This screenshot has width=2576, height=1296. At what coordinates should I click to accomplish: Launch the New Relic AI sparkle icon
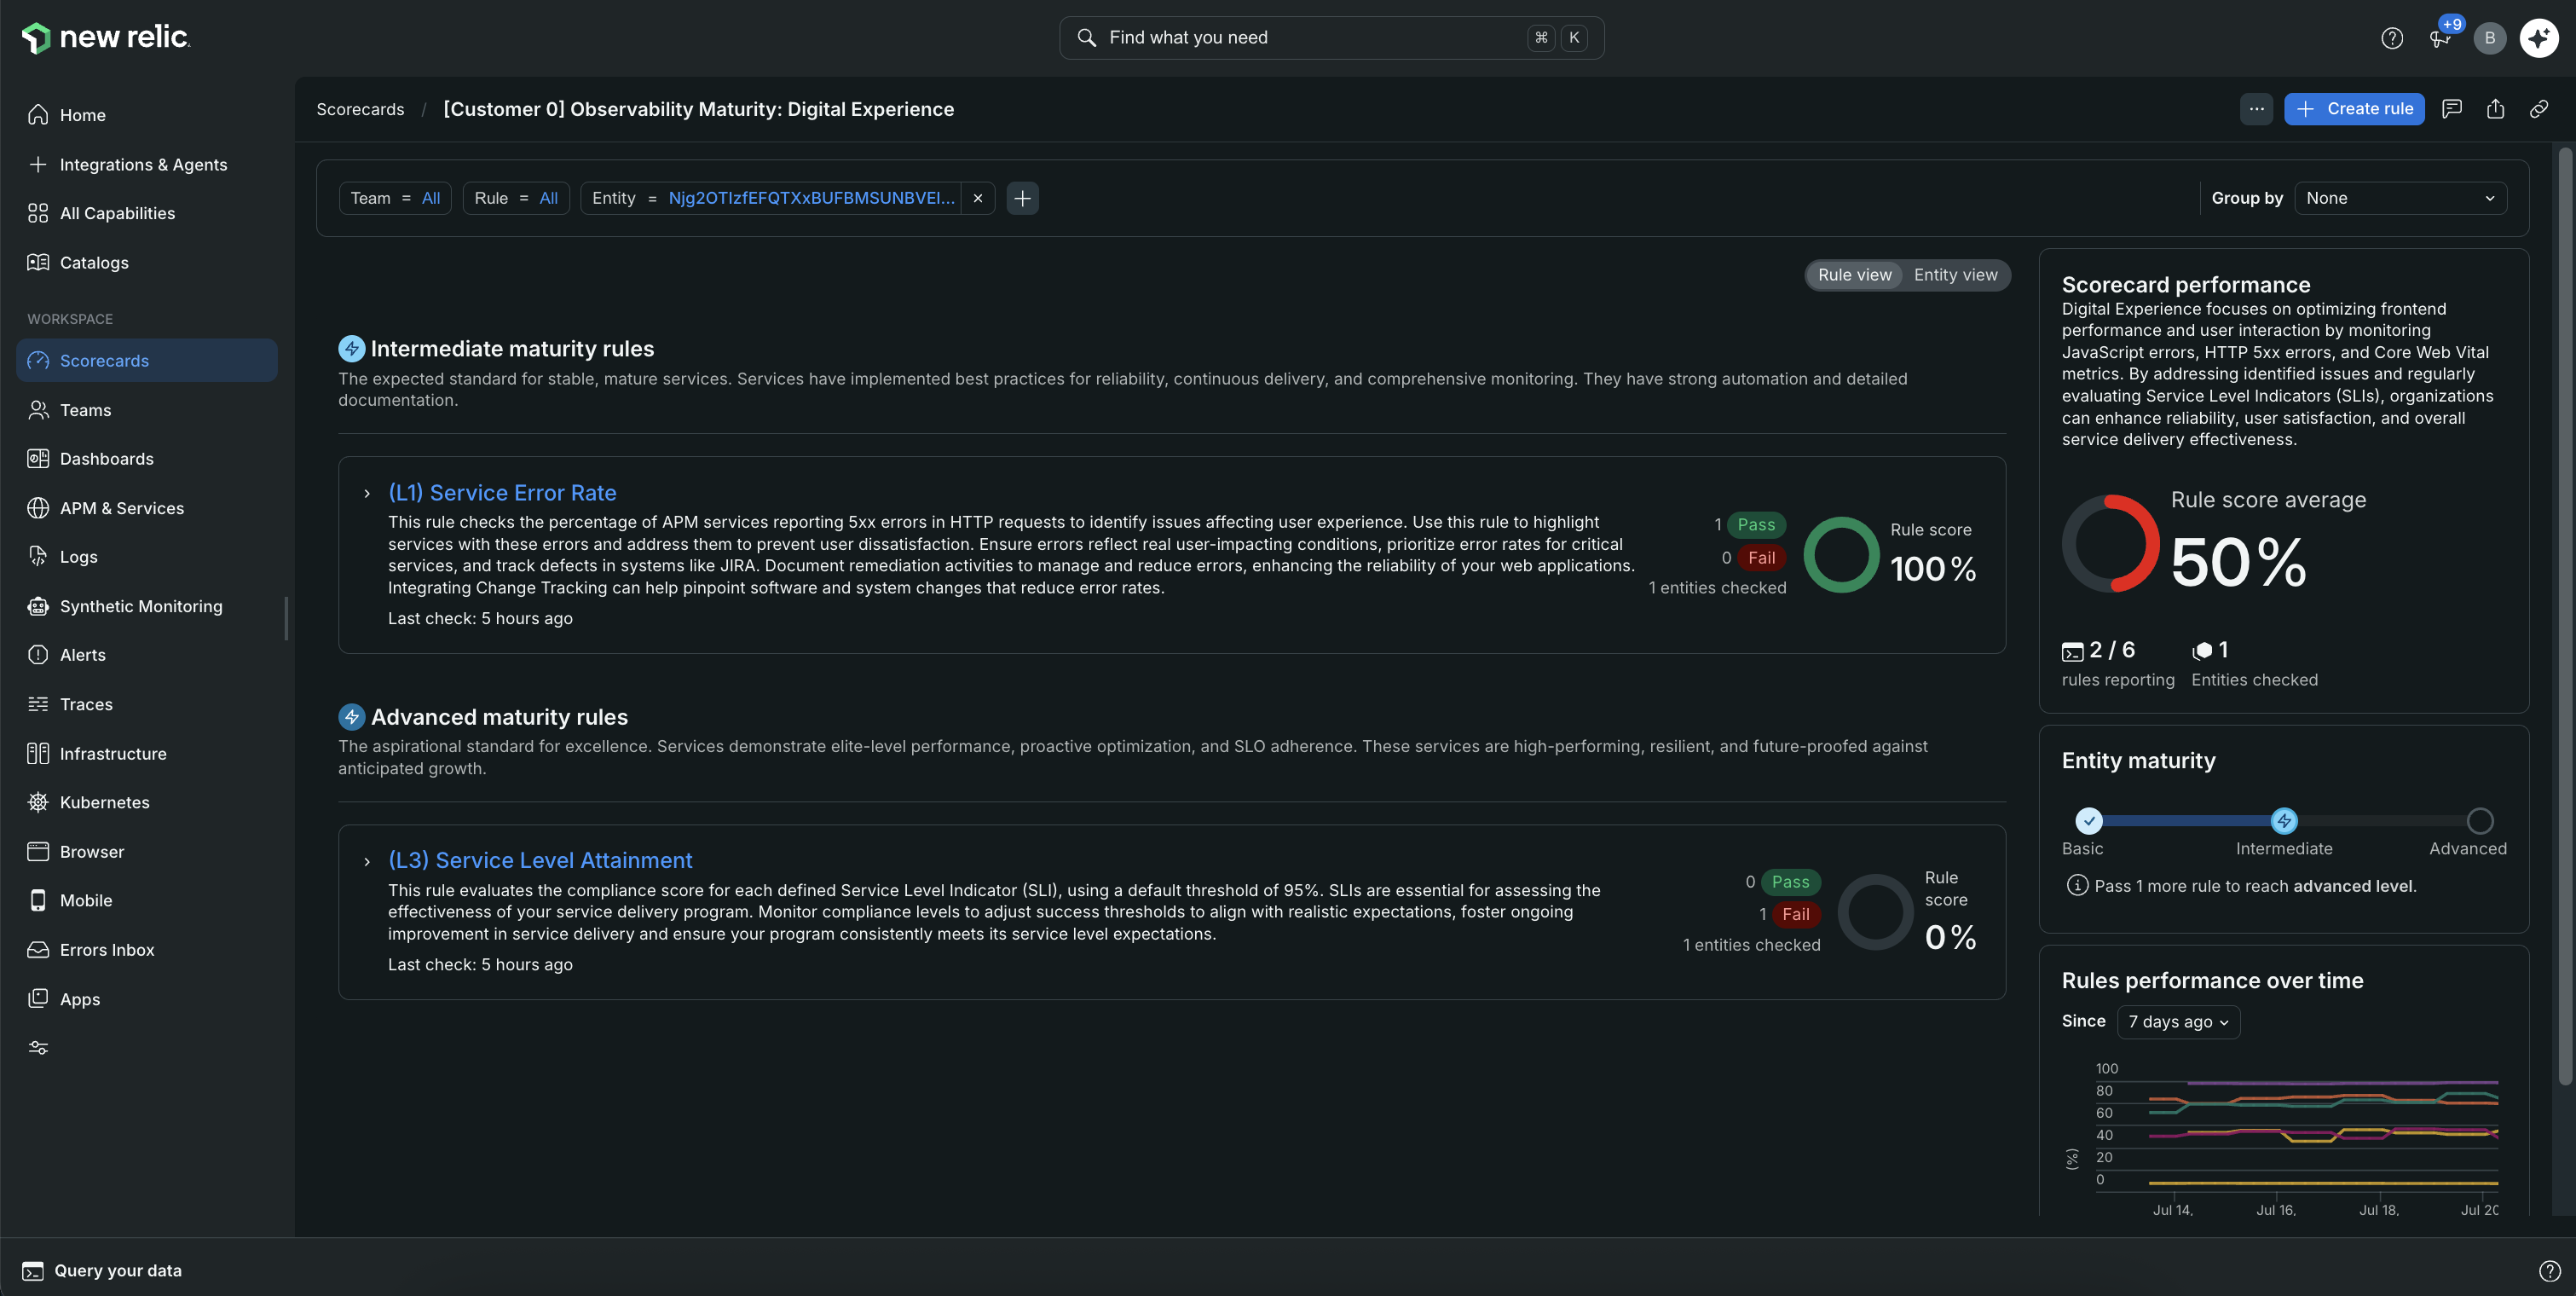click(2539, 38)
